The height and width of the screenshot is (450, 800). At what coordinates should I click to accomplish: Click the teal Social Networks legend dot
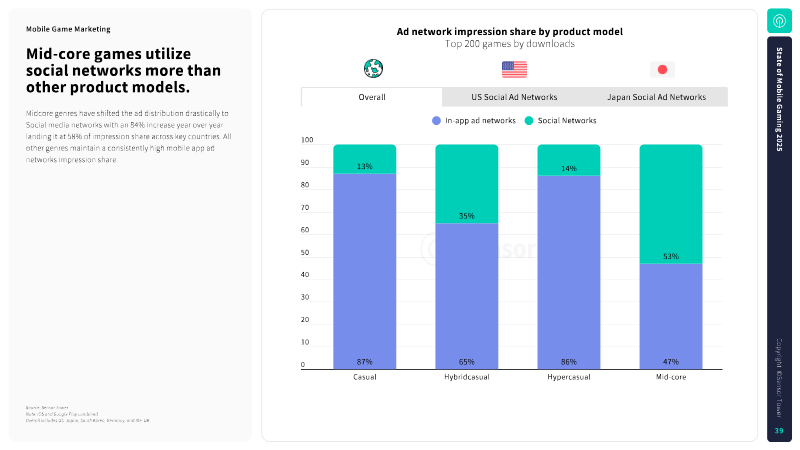pyautogui.click(x=529, y=120)
